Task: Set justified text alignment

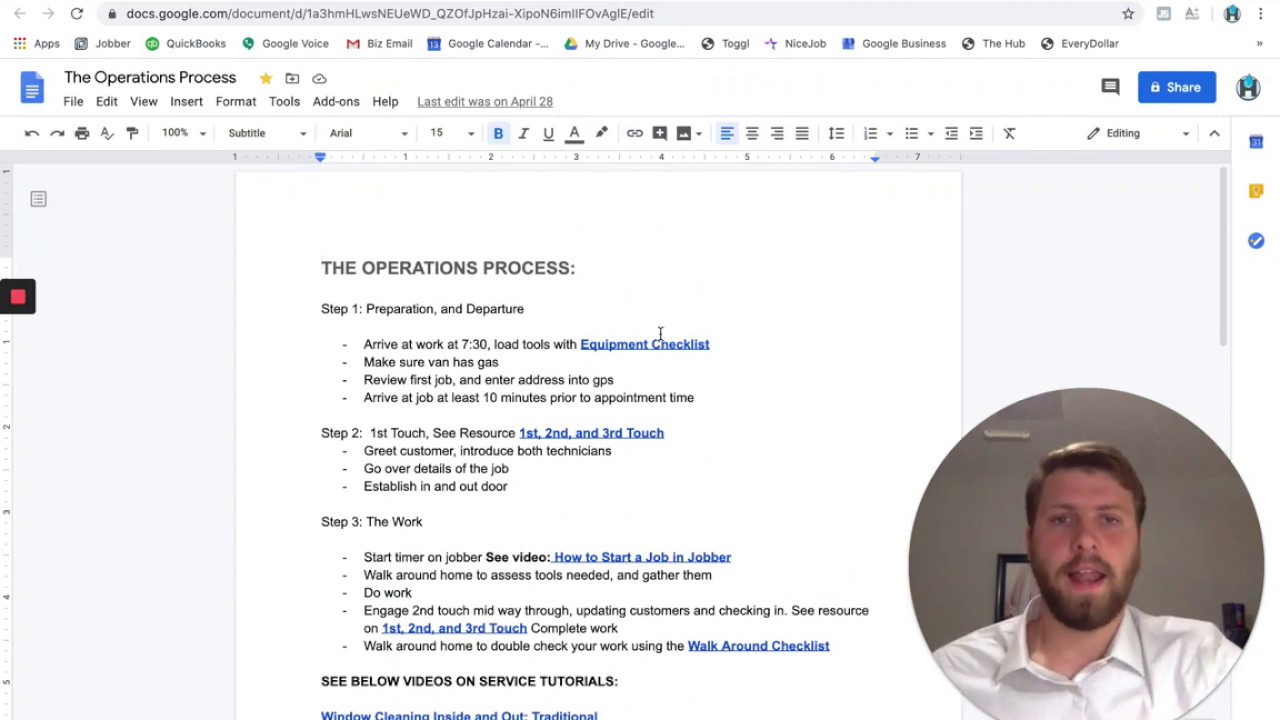Action: tap(802, 133)
